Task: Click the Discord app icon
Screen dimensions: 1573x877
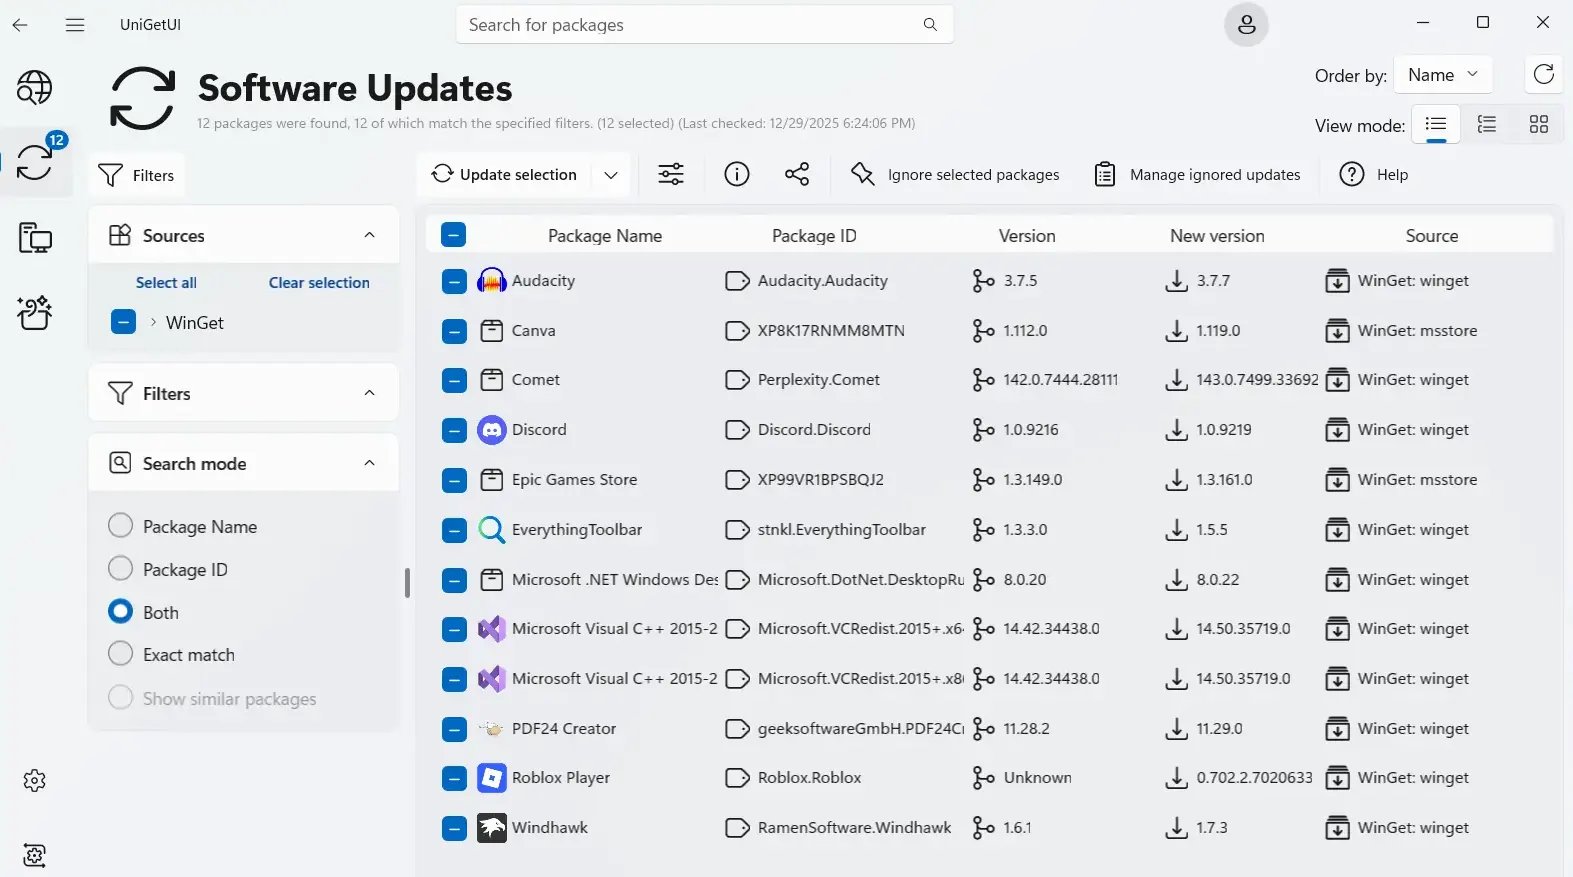Action: 491,430
